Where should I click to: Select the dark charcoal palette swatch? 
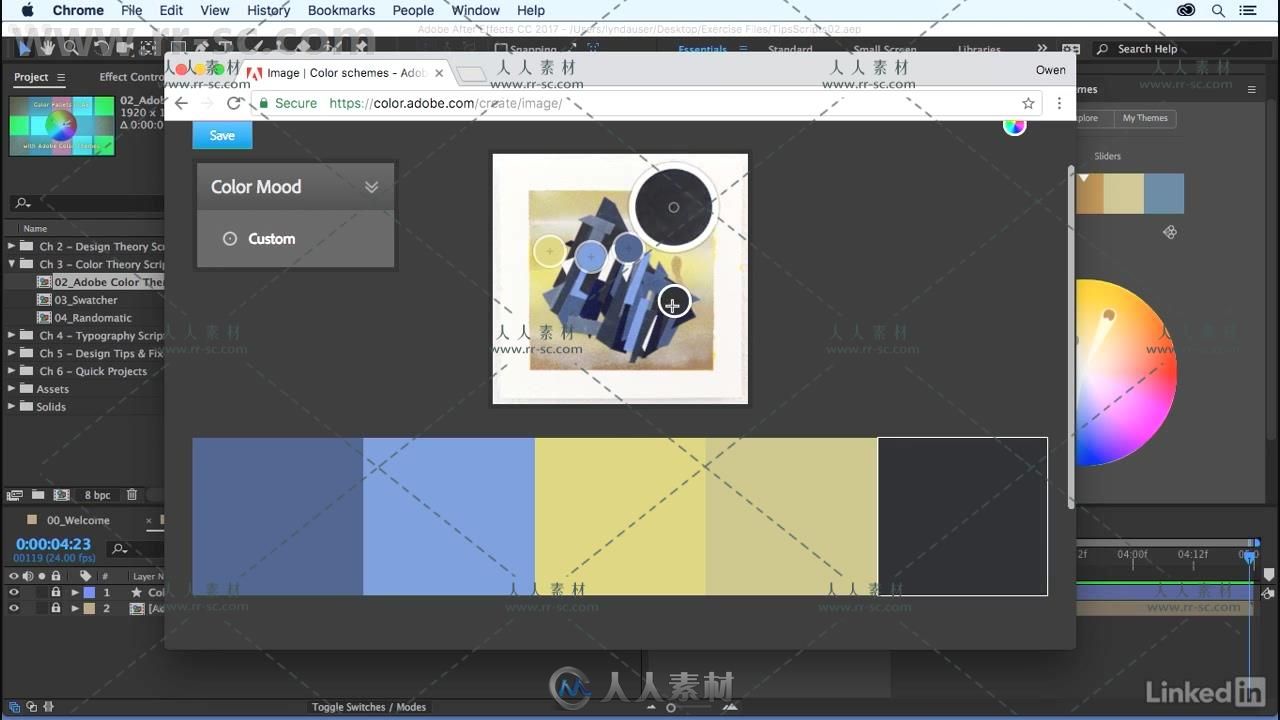(x=963, y=516)
